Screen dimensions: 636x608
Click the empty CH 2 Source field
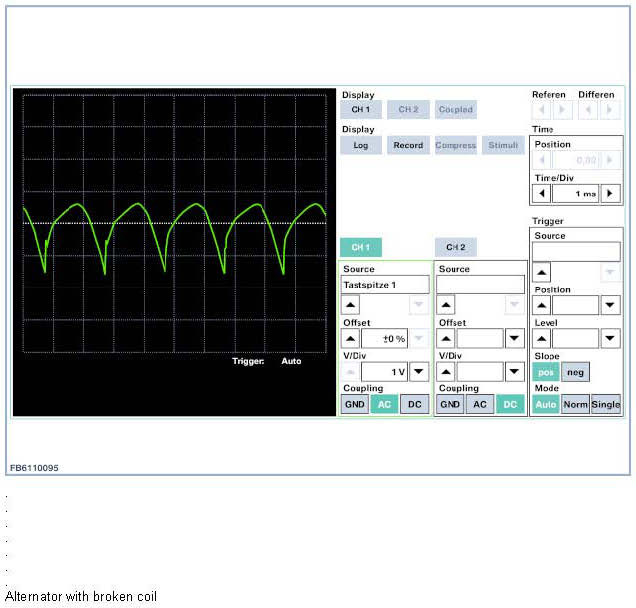(480, 285)
